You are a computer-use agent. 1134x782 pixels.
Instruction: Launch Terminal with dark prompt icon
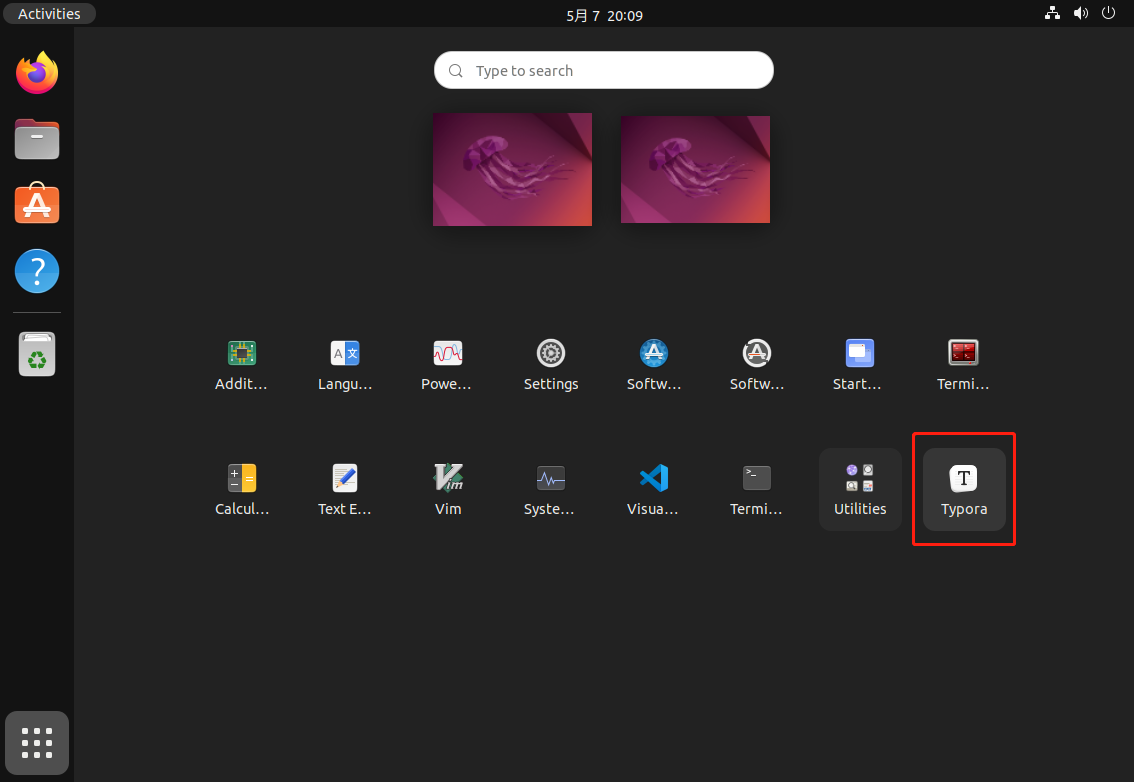756,489
